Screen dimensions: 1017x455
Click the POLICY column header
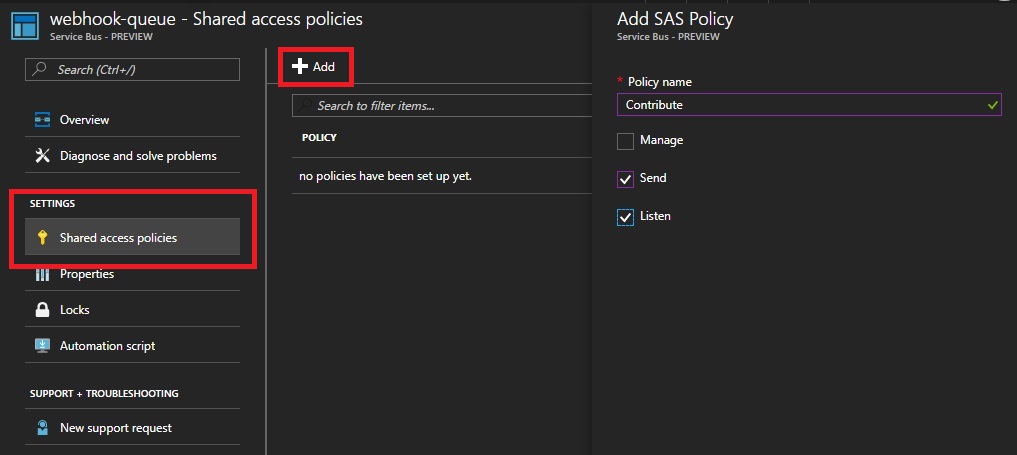pyautogui.click(x=319, y=137)
